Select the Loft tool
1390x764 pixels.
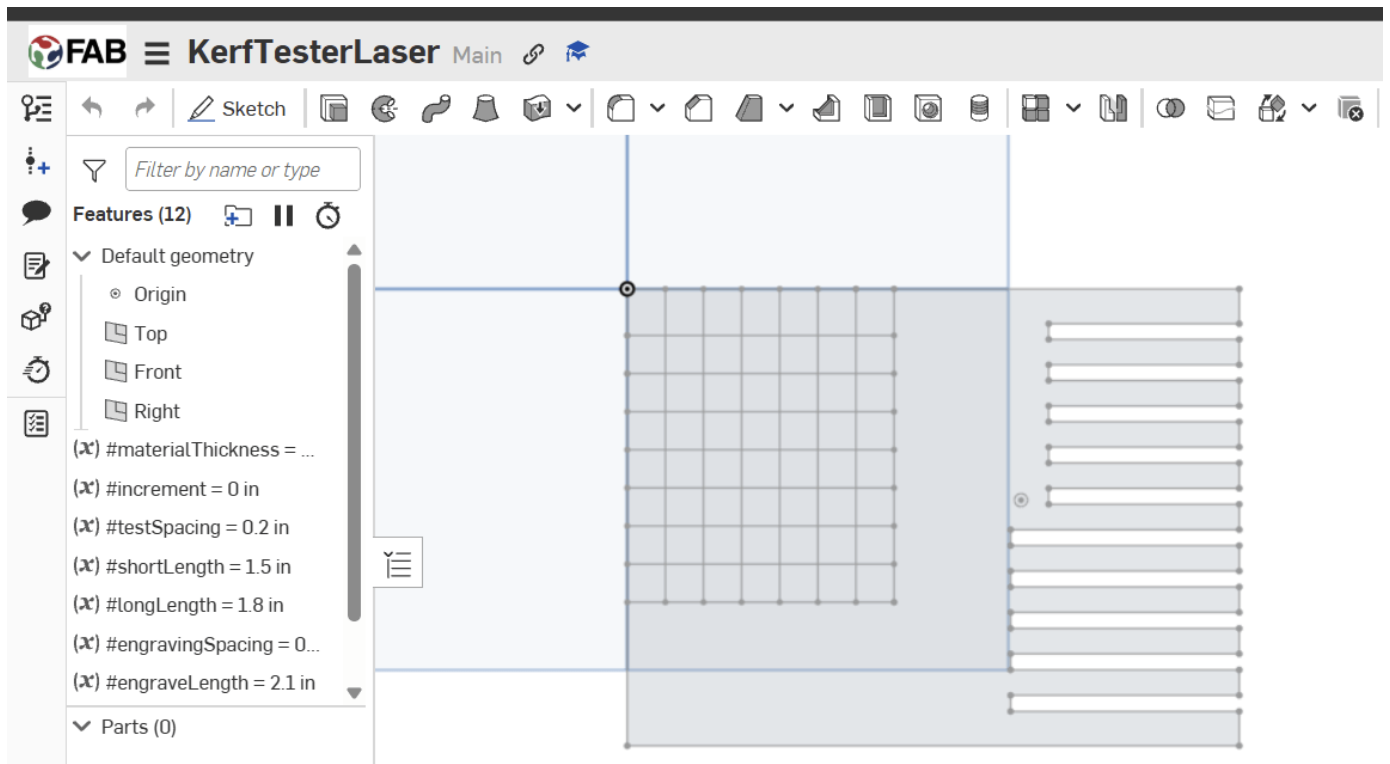[x=486, y=108]
